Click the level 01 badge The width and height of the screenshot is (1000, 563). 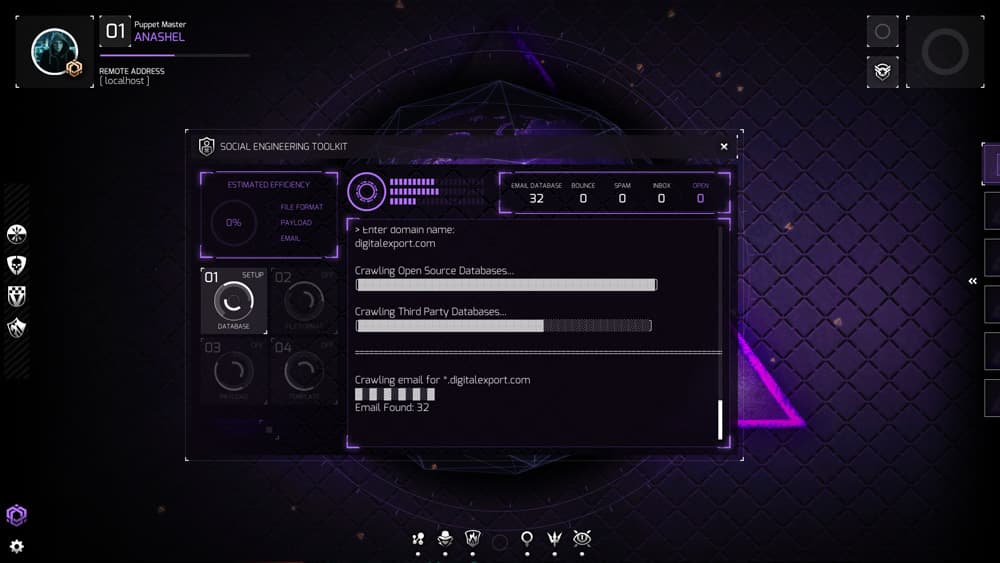(115, 31)
